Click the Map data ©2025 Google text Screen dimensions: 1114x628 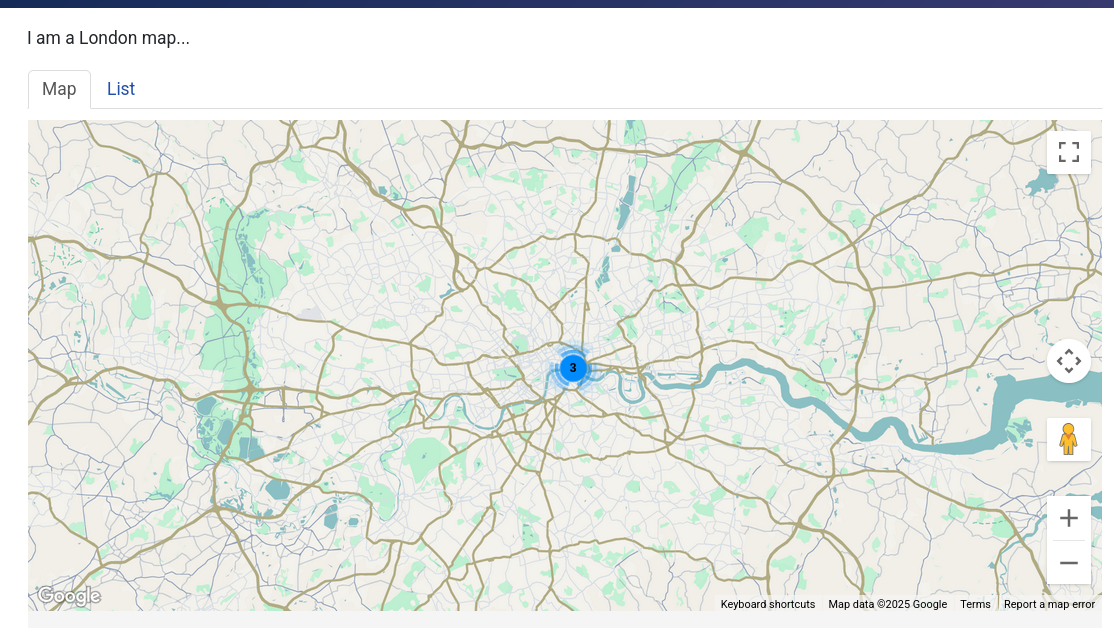coord(887,604)
